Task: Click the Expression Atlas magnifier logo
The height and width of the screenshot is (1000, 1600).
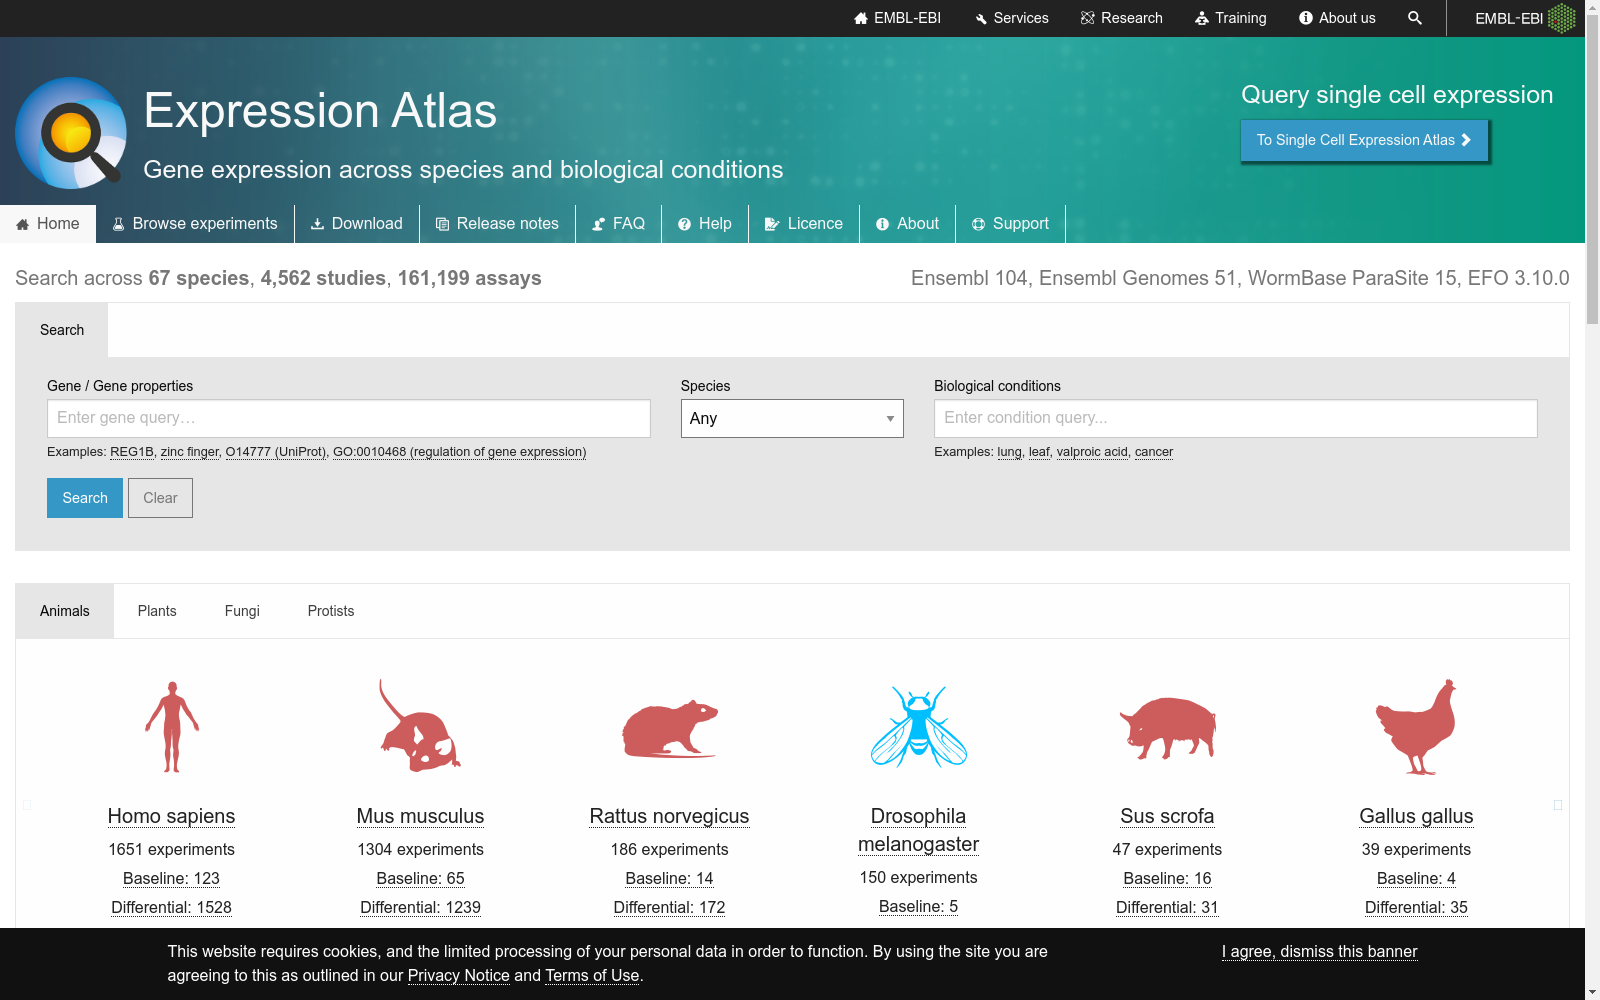Action: [71, 133]
